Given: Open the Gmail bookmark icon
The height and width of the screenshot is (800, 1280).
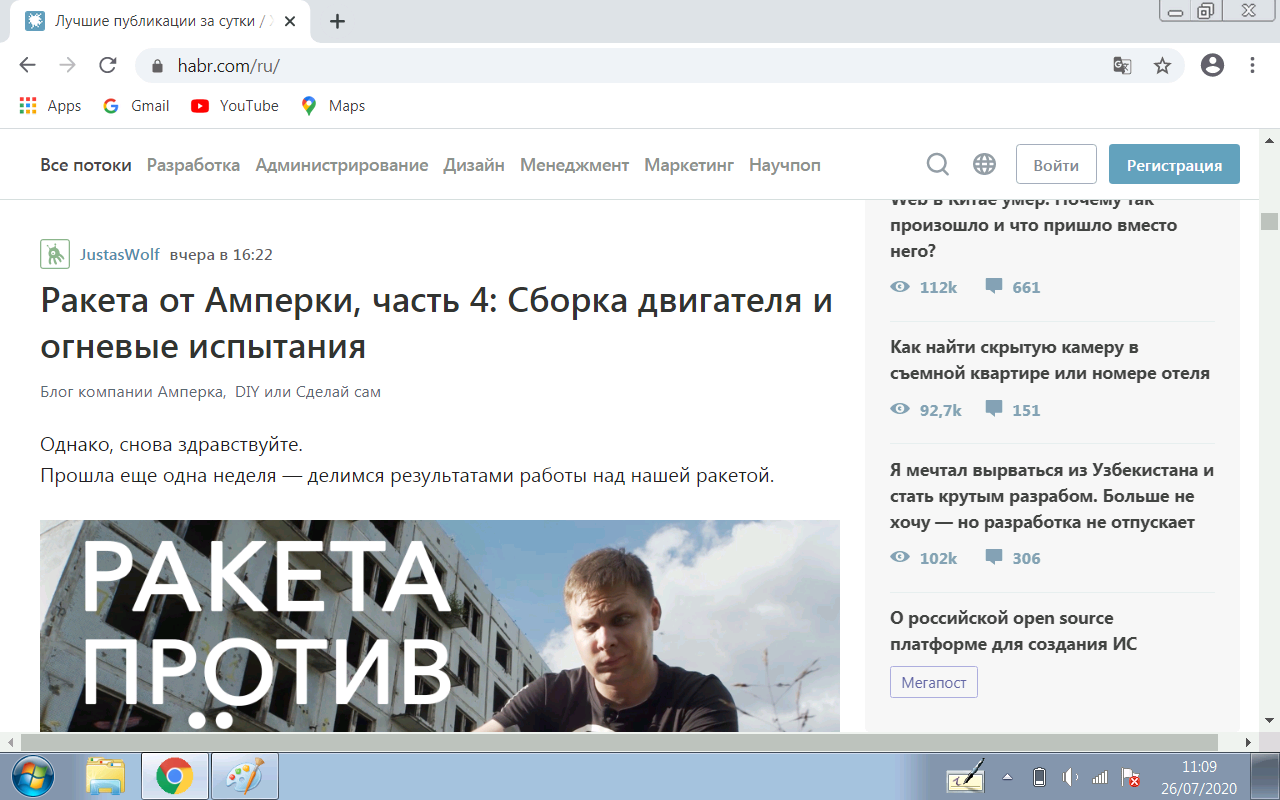Looking at the screenshot, I should [x=110, y=105].
